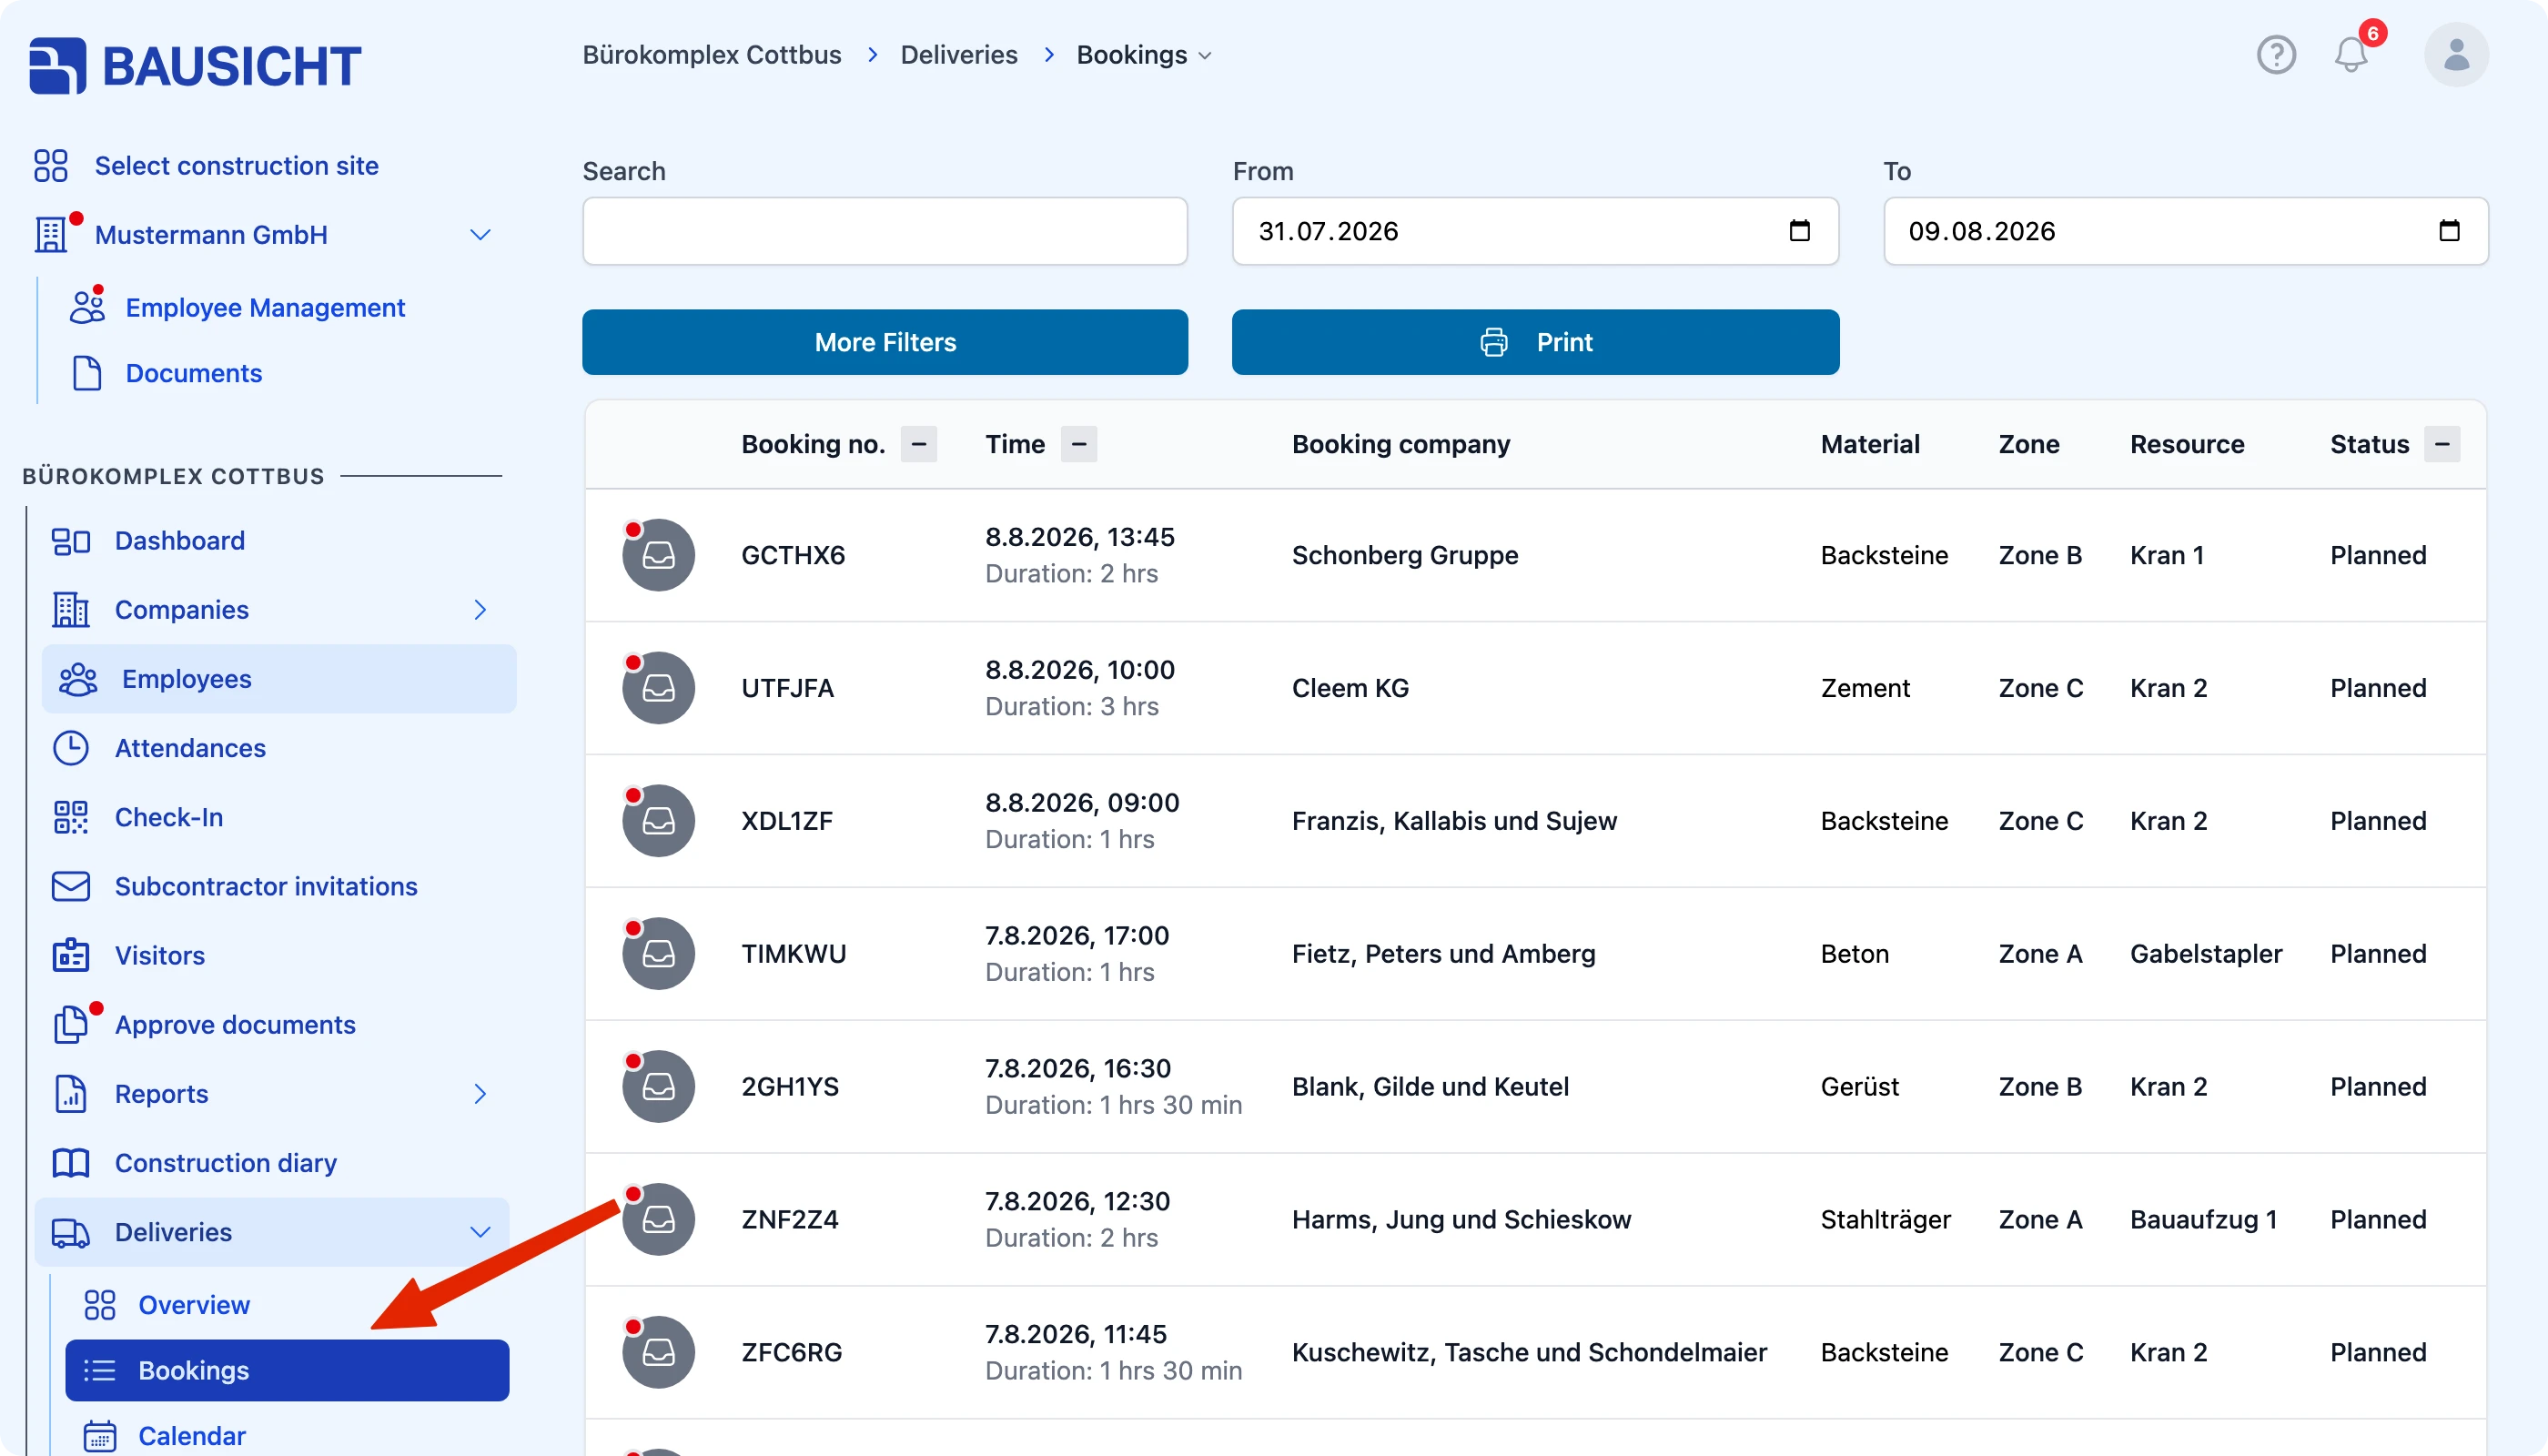
Task: Click the Planned status of booking XDL1ZF
Action: 2378,821
